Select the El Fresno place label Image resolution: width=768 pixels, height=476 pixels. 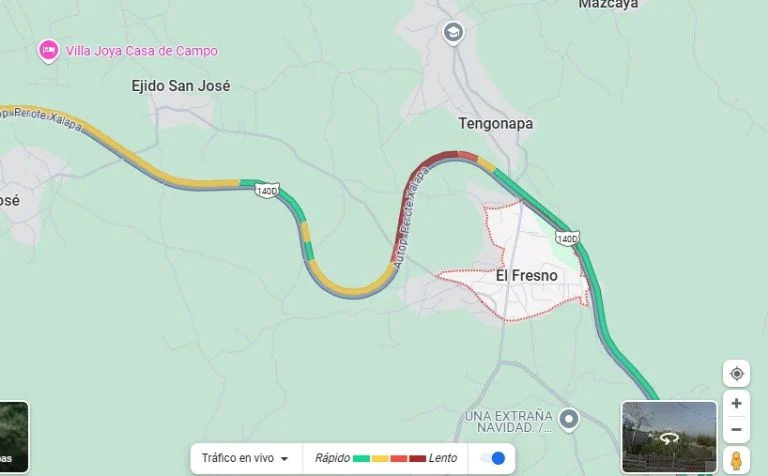[x=527, y=276]
